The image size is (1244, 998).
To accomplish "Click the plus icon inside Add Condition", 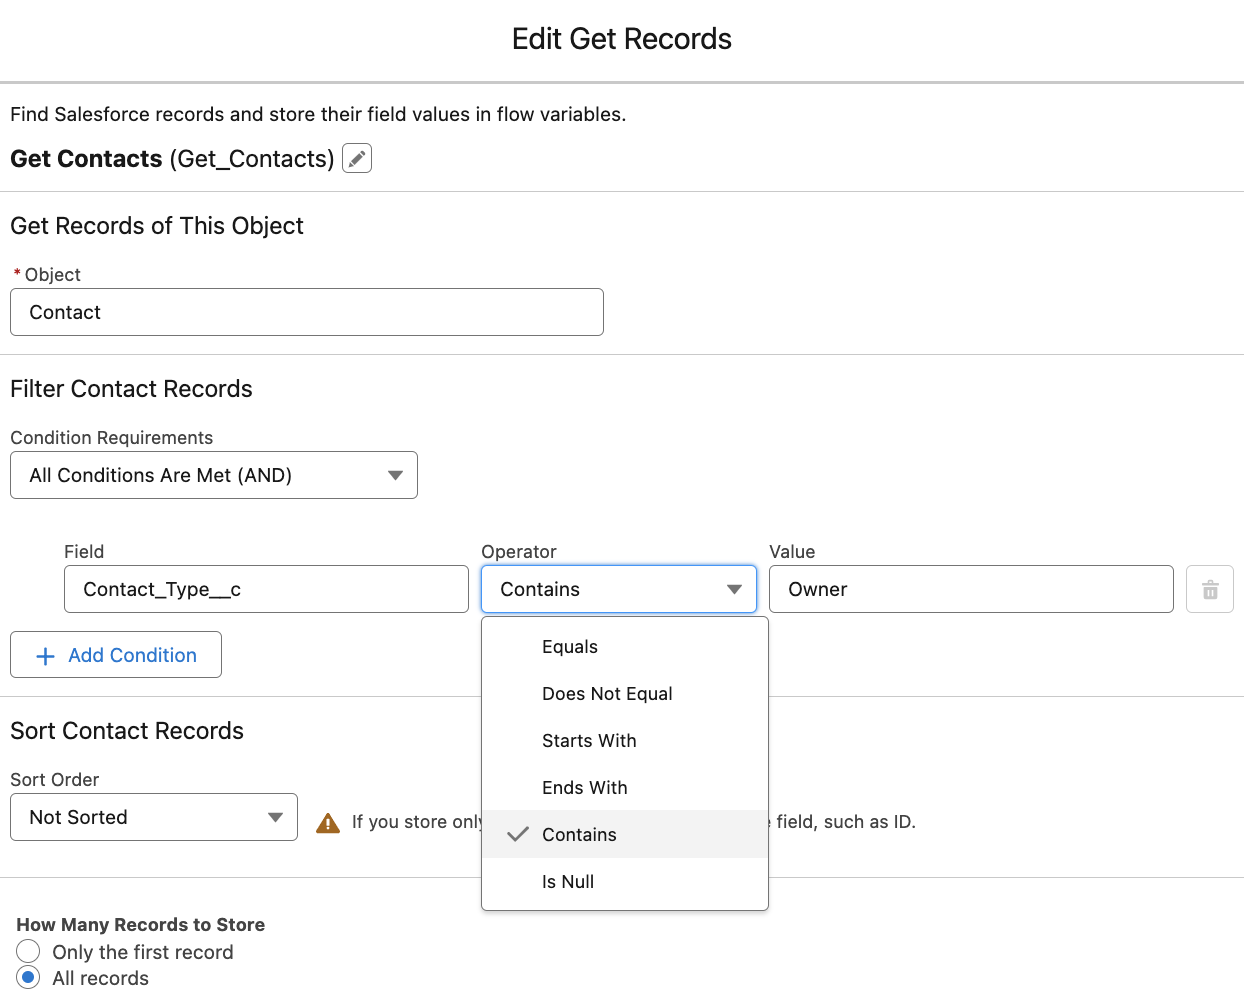I will (x=44, y=655).
